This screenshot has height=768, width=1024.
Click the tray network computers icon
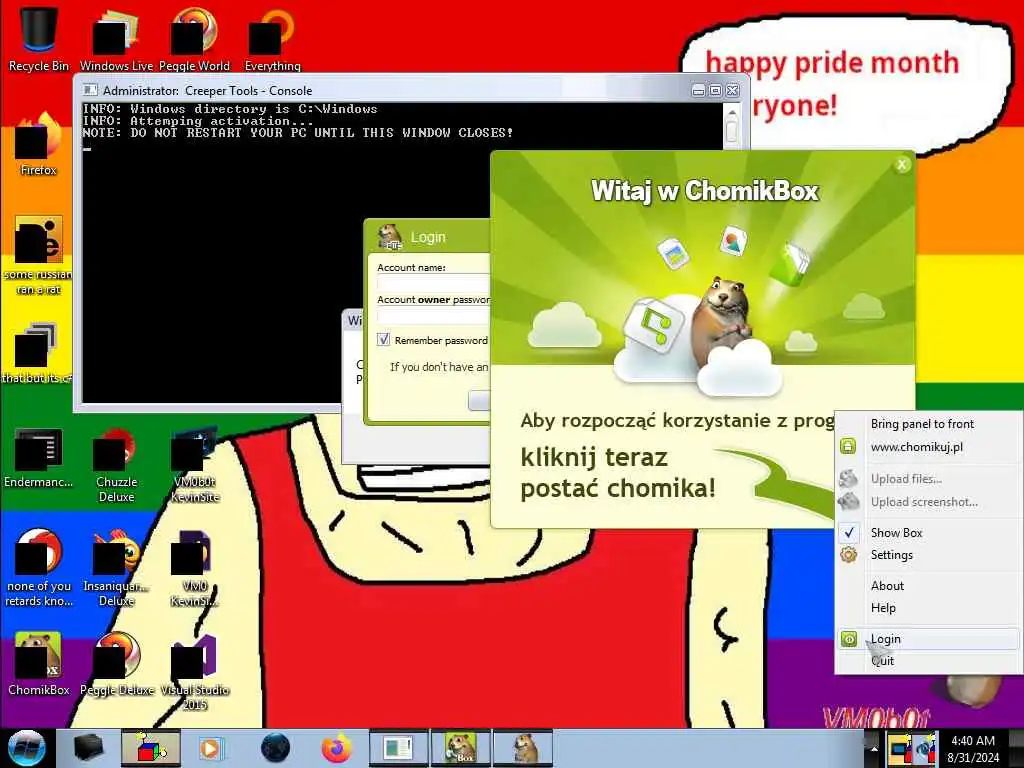click(900, 748)
